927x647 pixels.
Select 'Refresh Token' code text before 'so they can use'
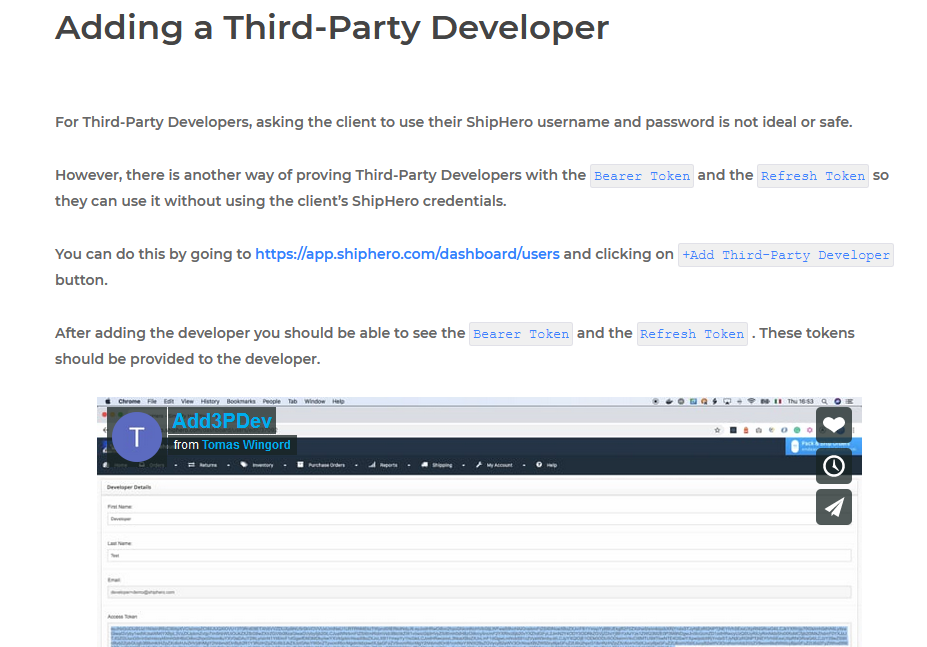pyautogui.click(x=812, y=176)
